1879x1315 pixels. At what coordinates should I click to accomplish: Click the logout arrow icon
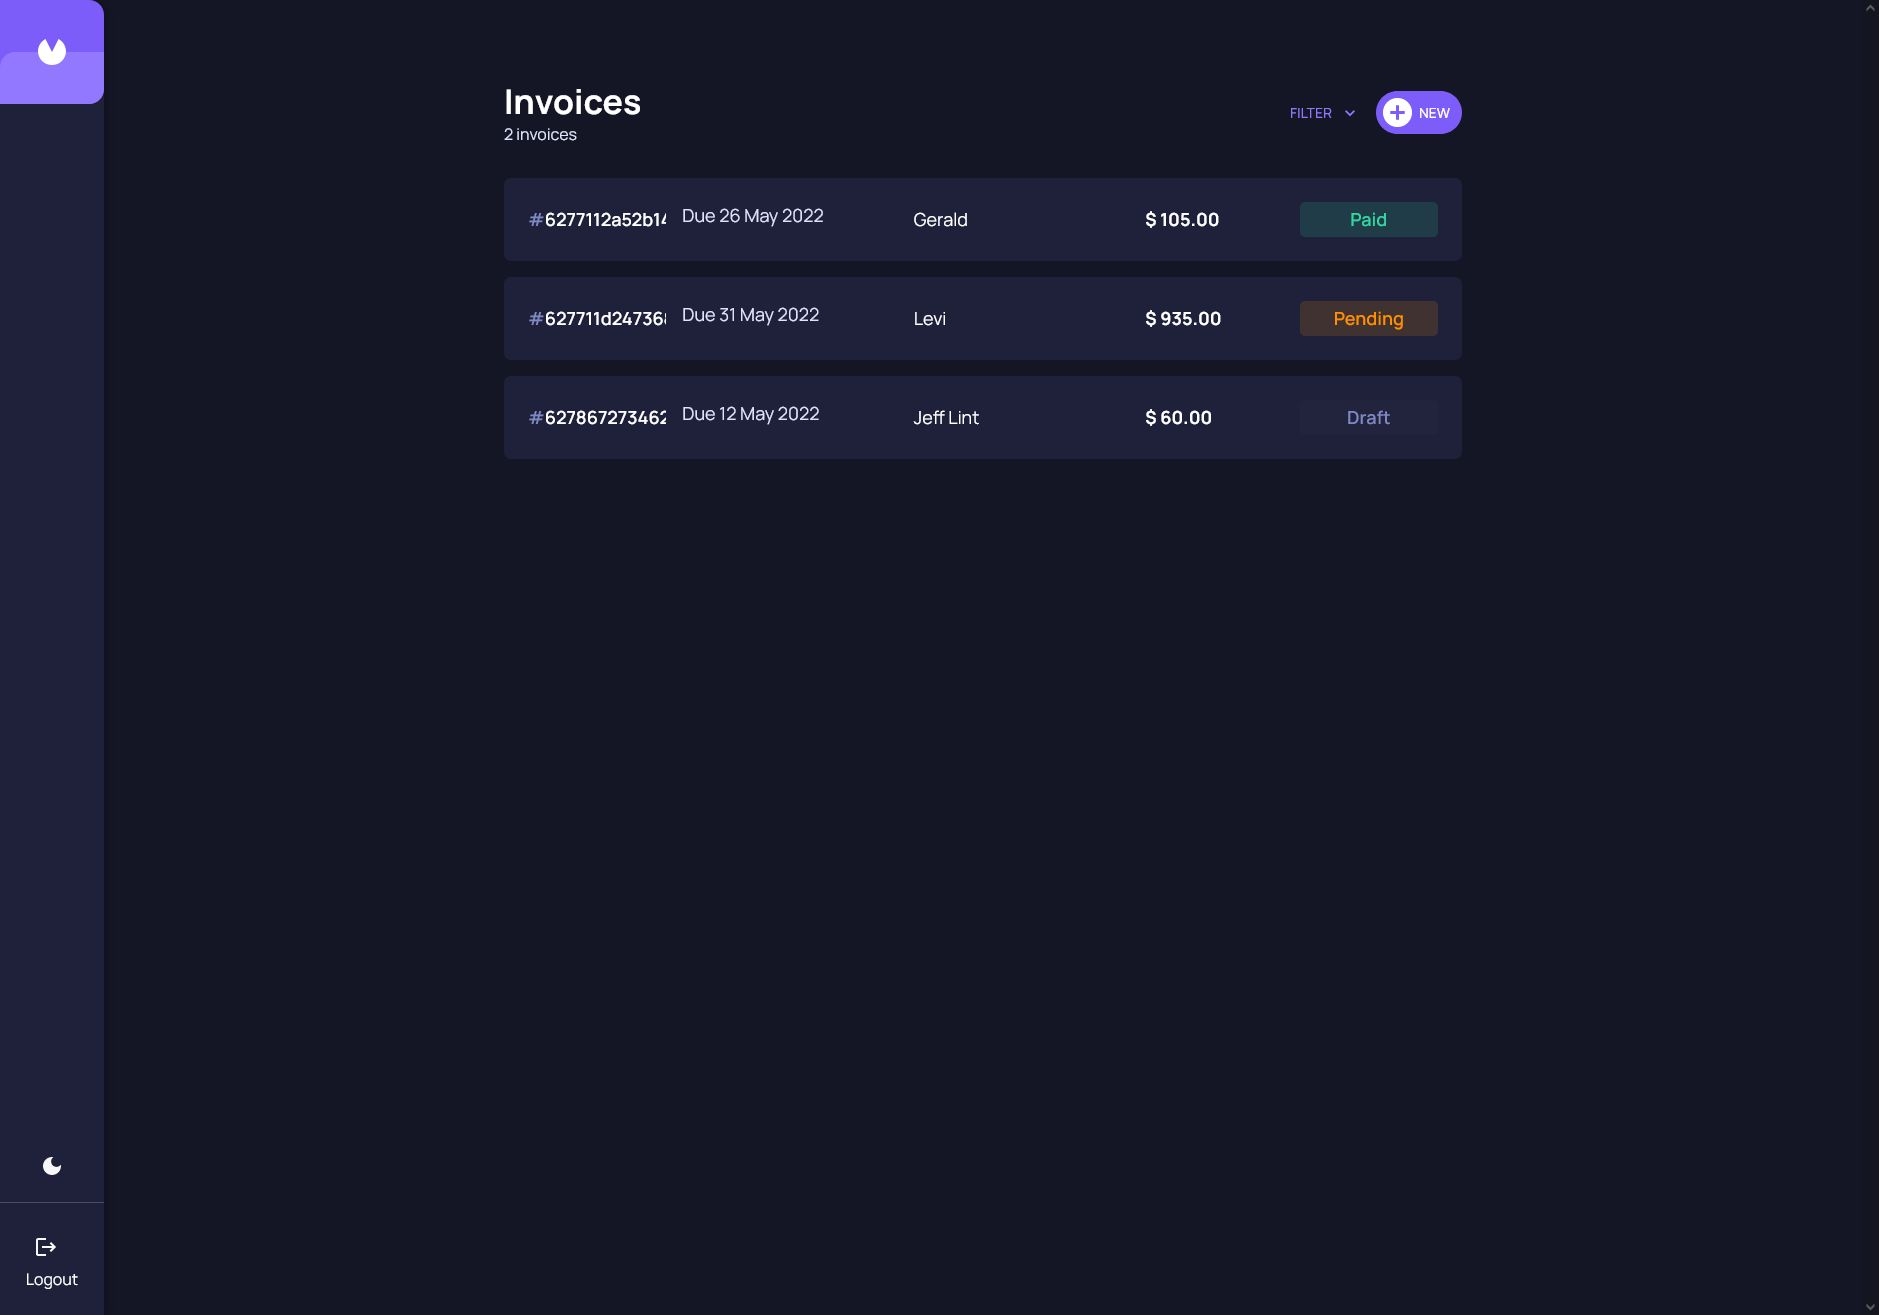[46, 1247]
